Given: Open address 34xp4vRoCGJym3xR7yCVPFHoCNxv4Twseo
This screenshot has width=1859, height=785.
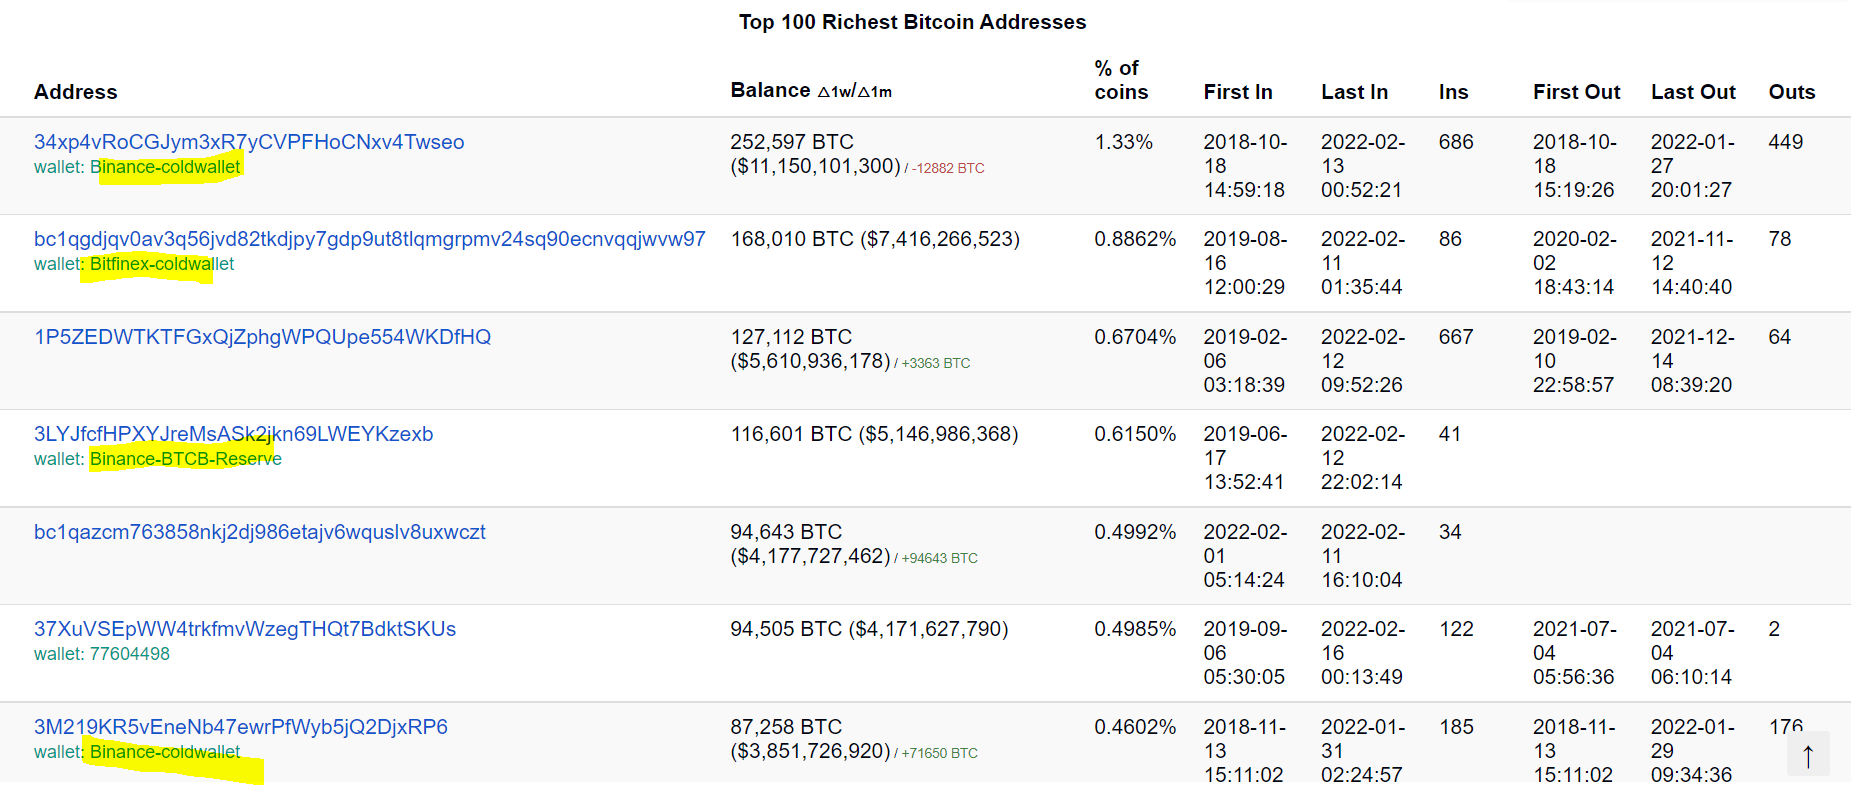Looking at the screenshot, I should (249, 142).
